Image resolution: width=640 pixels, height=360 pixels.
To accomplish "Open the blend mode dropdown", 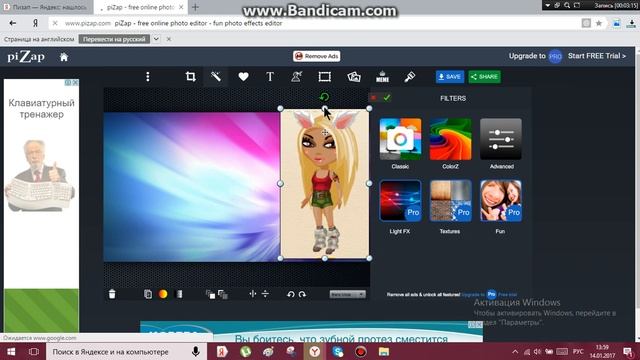I will [x=347, y=294].
